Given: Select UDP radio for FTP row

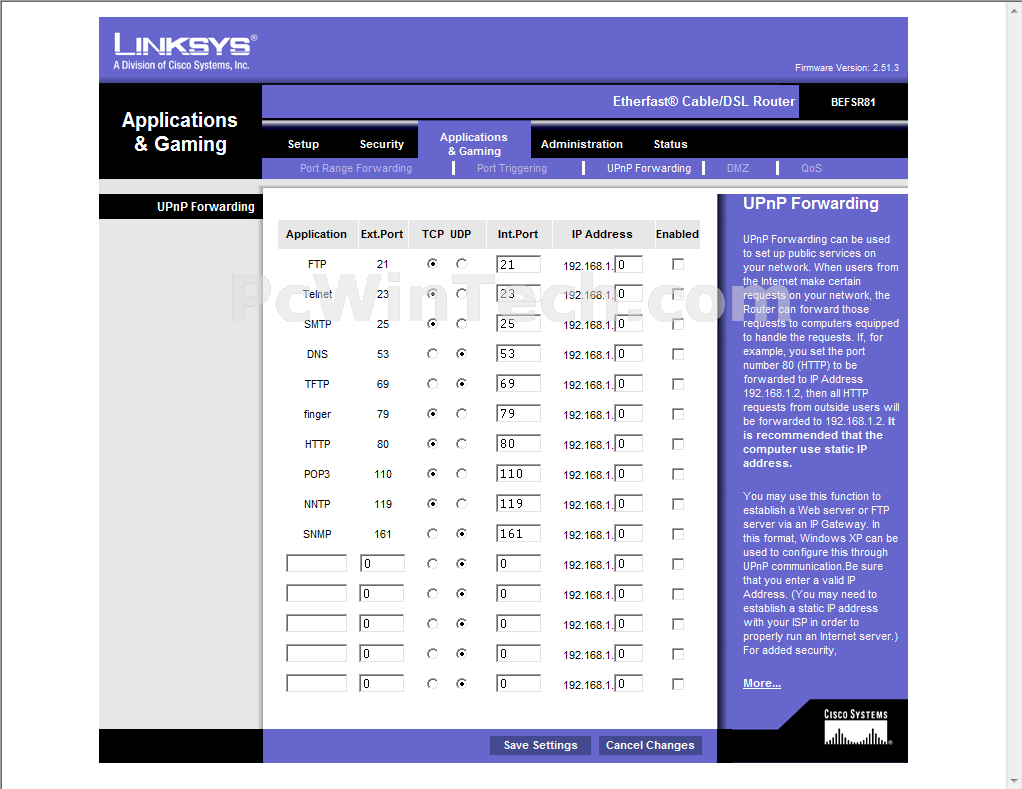Looking at the screenshot, I should coord(461,264).
